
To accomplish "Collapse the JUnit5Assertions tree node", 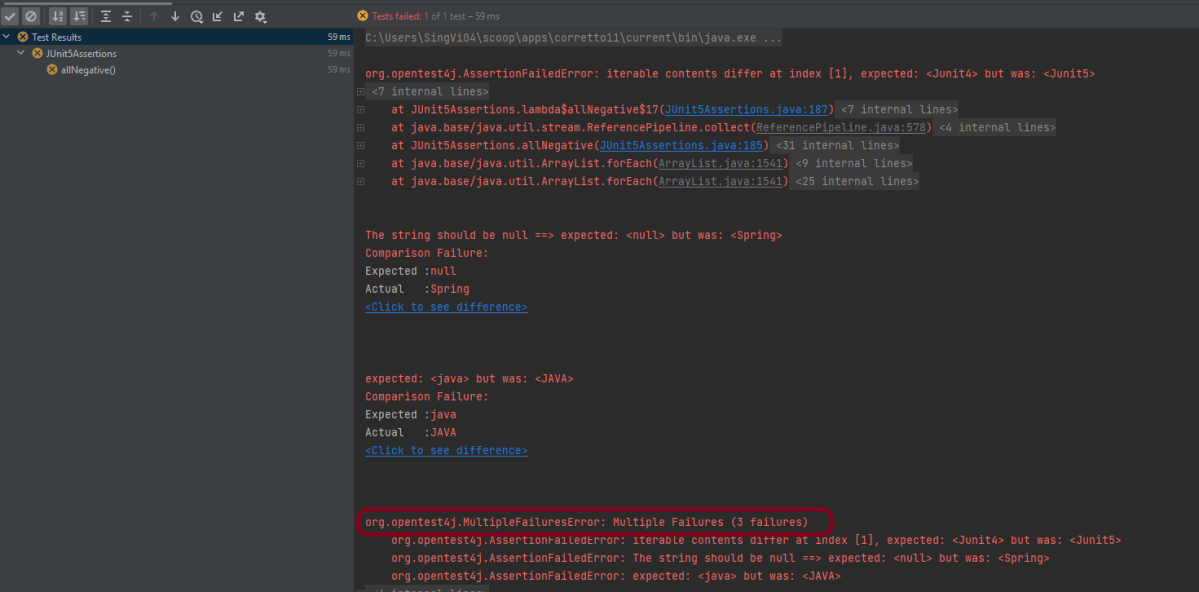I will (22, 53).
